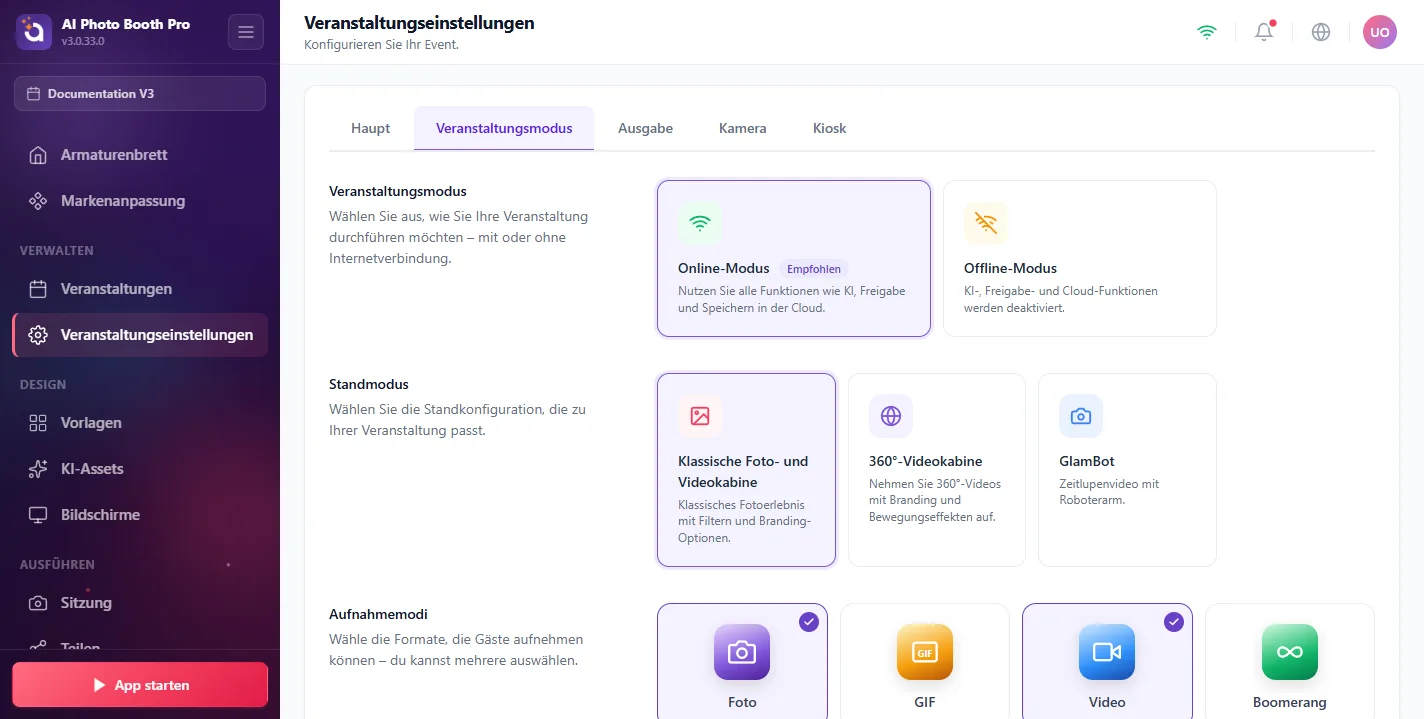Click the Markenanpassung icon
Image resolution: width=1424 pixels, height=719 pixels.
(38, 201)
